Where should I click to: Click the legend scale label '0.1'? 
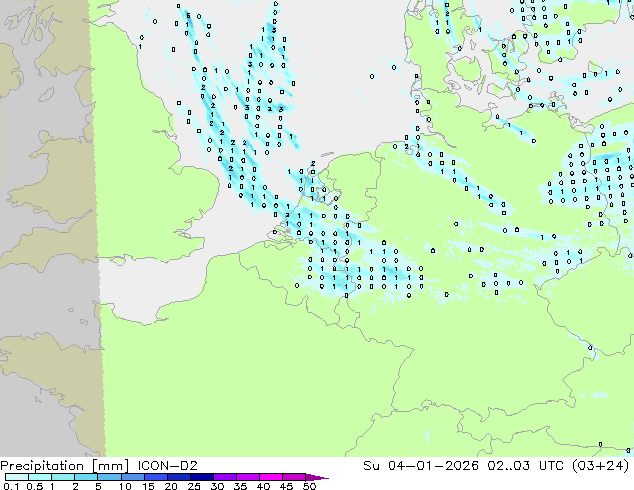(11, 486)
